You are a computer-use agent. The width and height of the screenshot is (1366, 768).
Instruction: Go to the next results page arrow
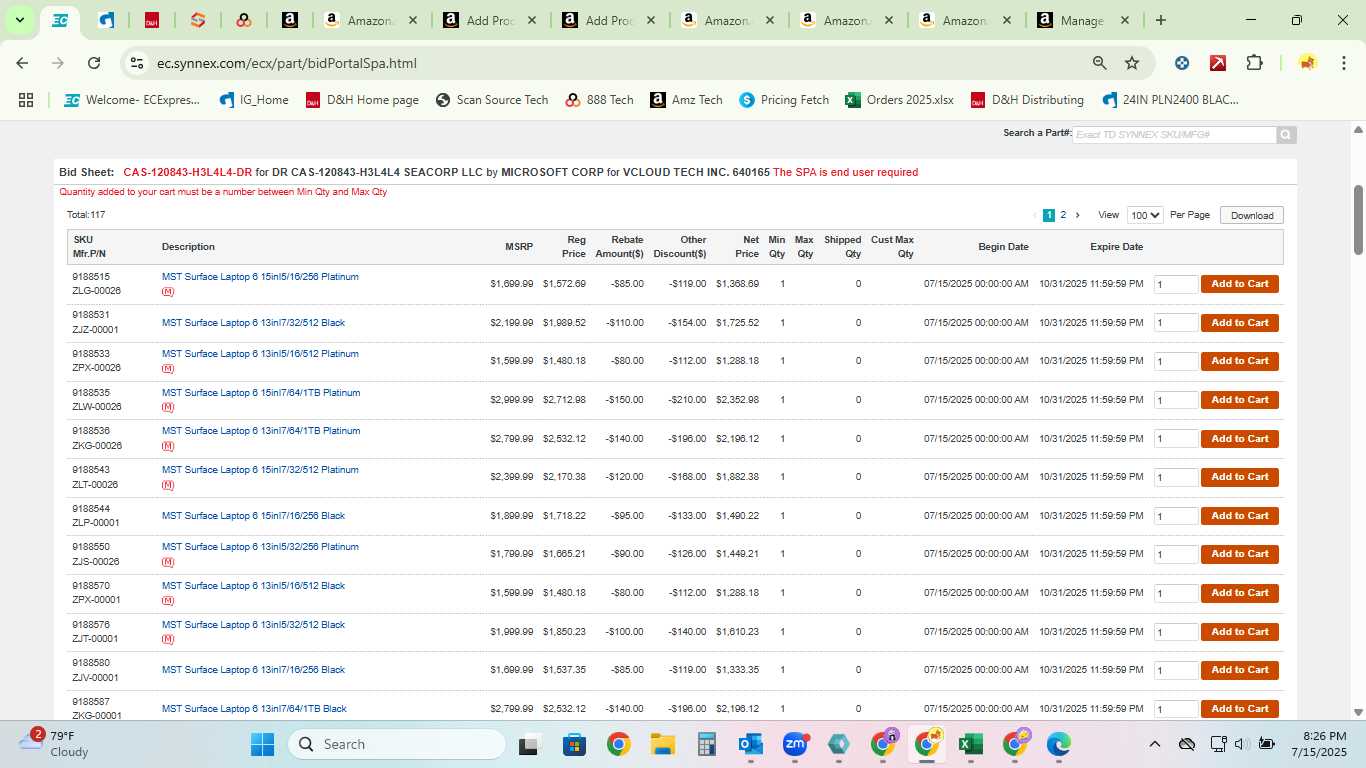click(x=1077, y=215)
